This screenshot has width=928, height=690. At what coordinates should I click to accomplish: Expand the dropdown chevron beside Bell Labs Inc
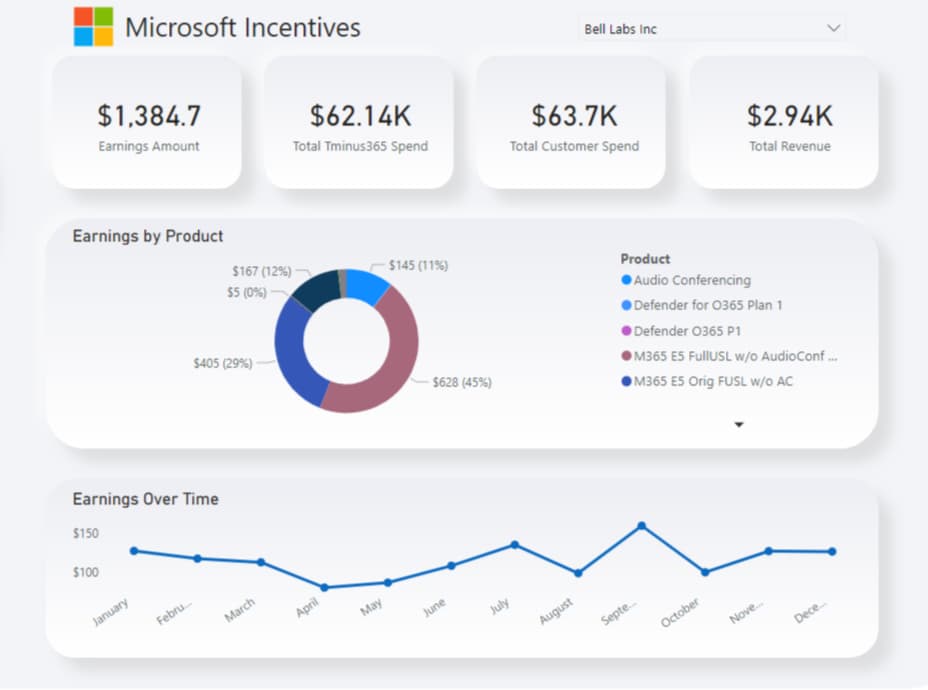click(833, 28)
